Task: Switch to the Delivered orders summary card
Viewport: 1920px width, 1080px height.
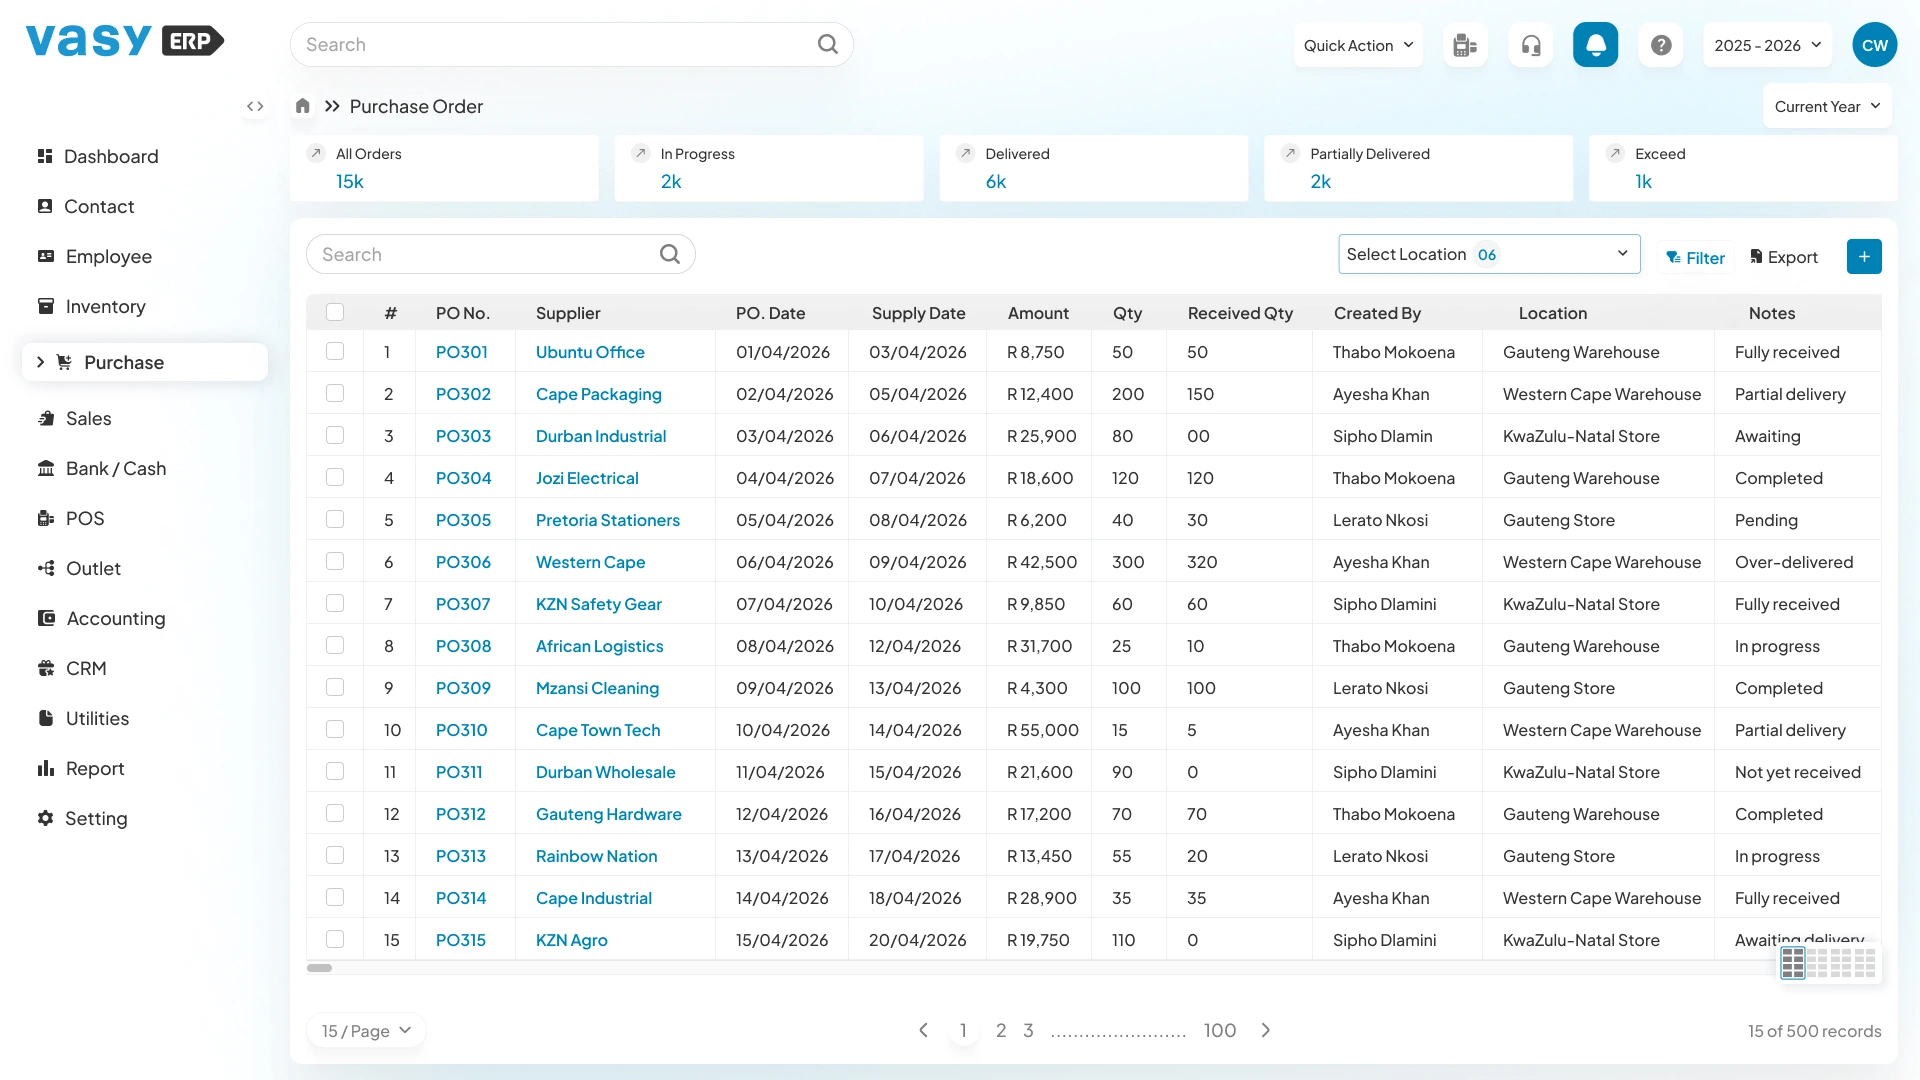Action: 1094,168
